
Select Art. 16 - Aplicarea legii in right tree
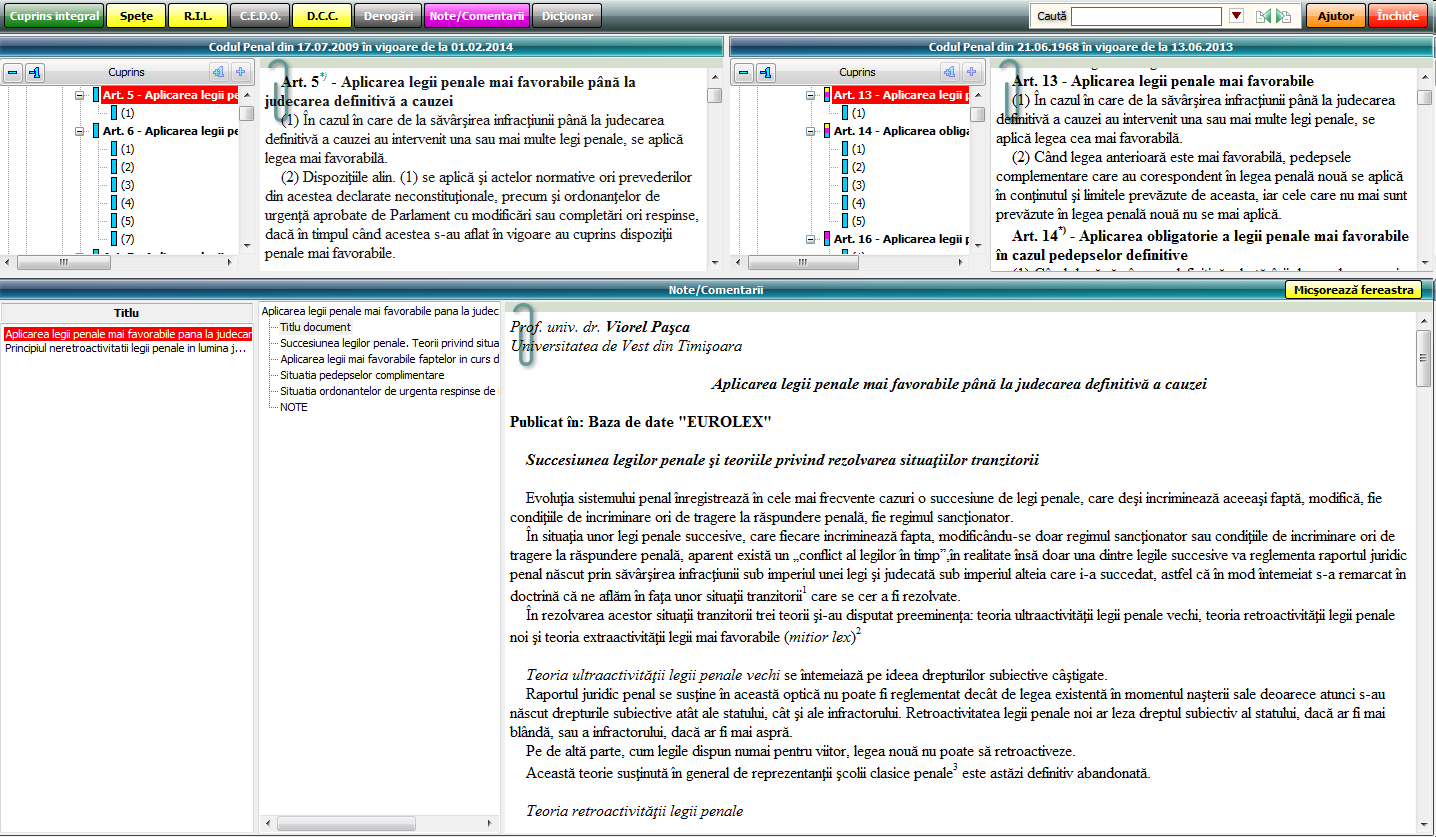[x=901, y=239]
